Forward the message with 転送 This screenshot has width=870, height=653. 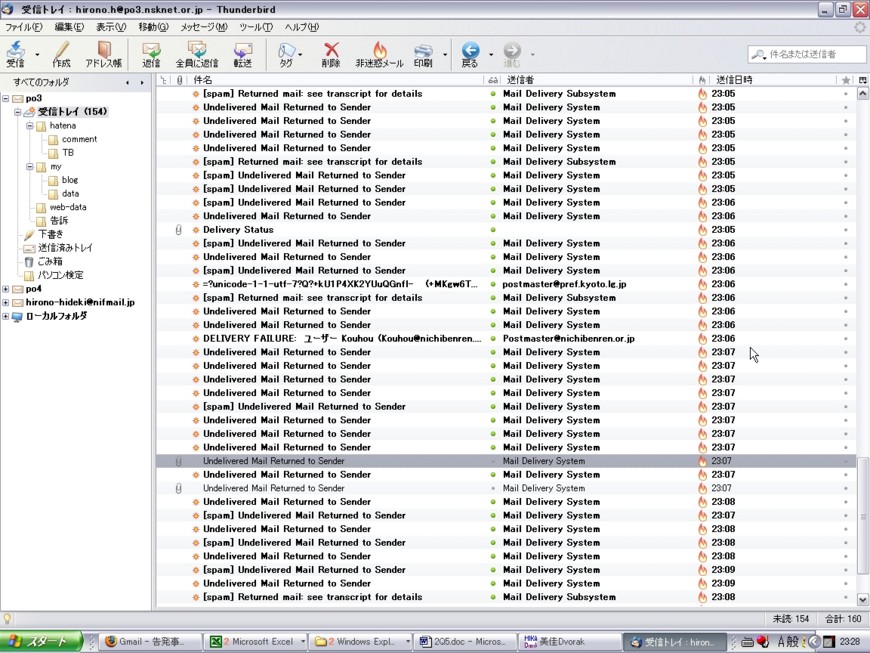click(242, 54)
